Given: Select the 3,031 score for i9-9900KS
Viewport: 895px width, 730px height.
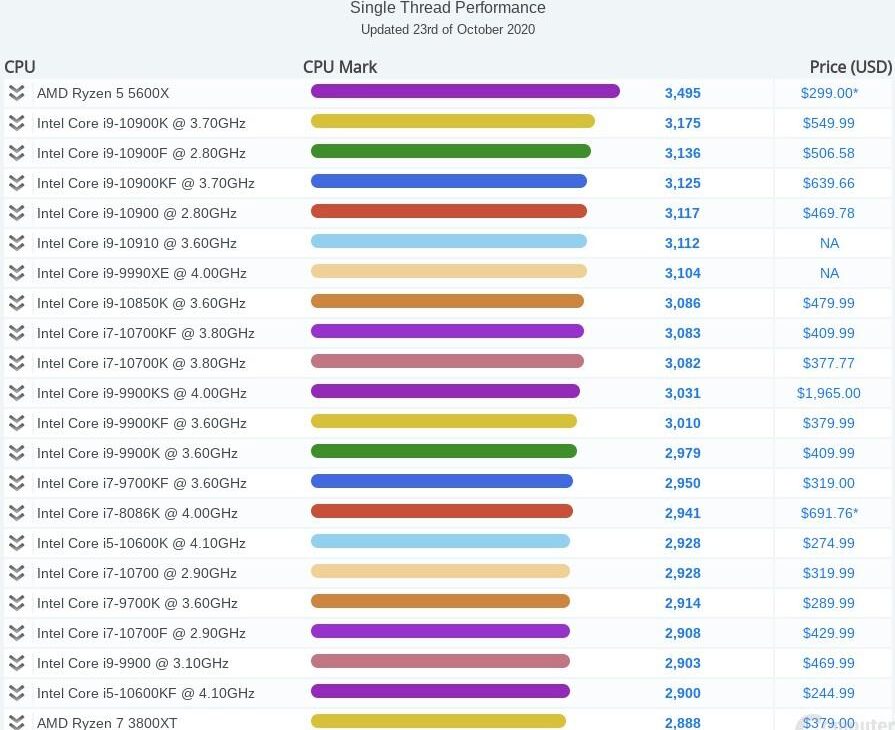Looking at the screenshot, I should [x=682, y=393].
